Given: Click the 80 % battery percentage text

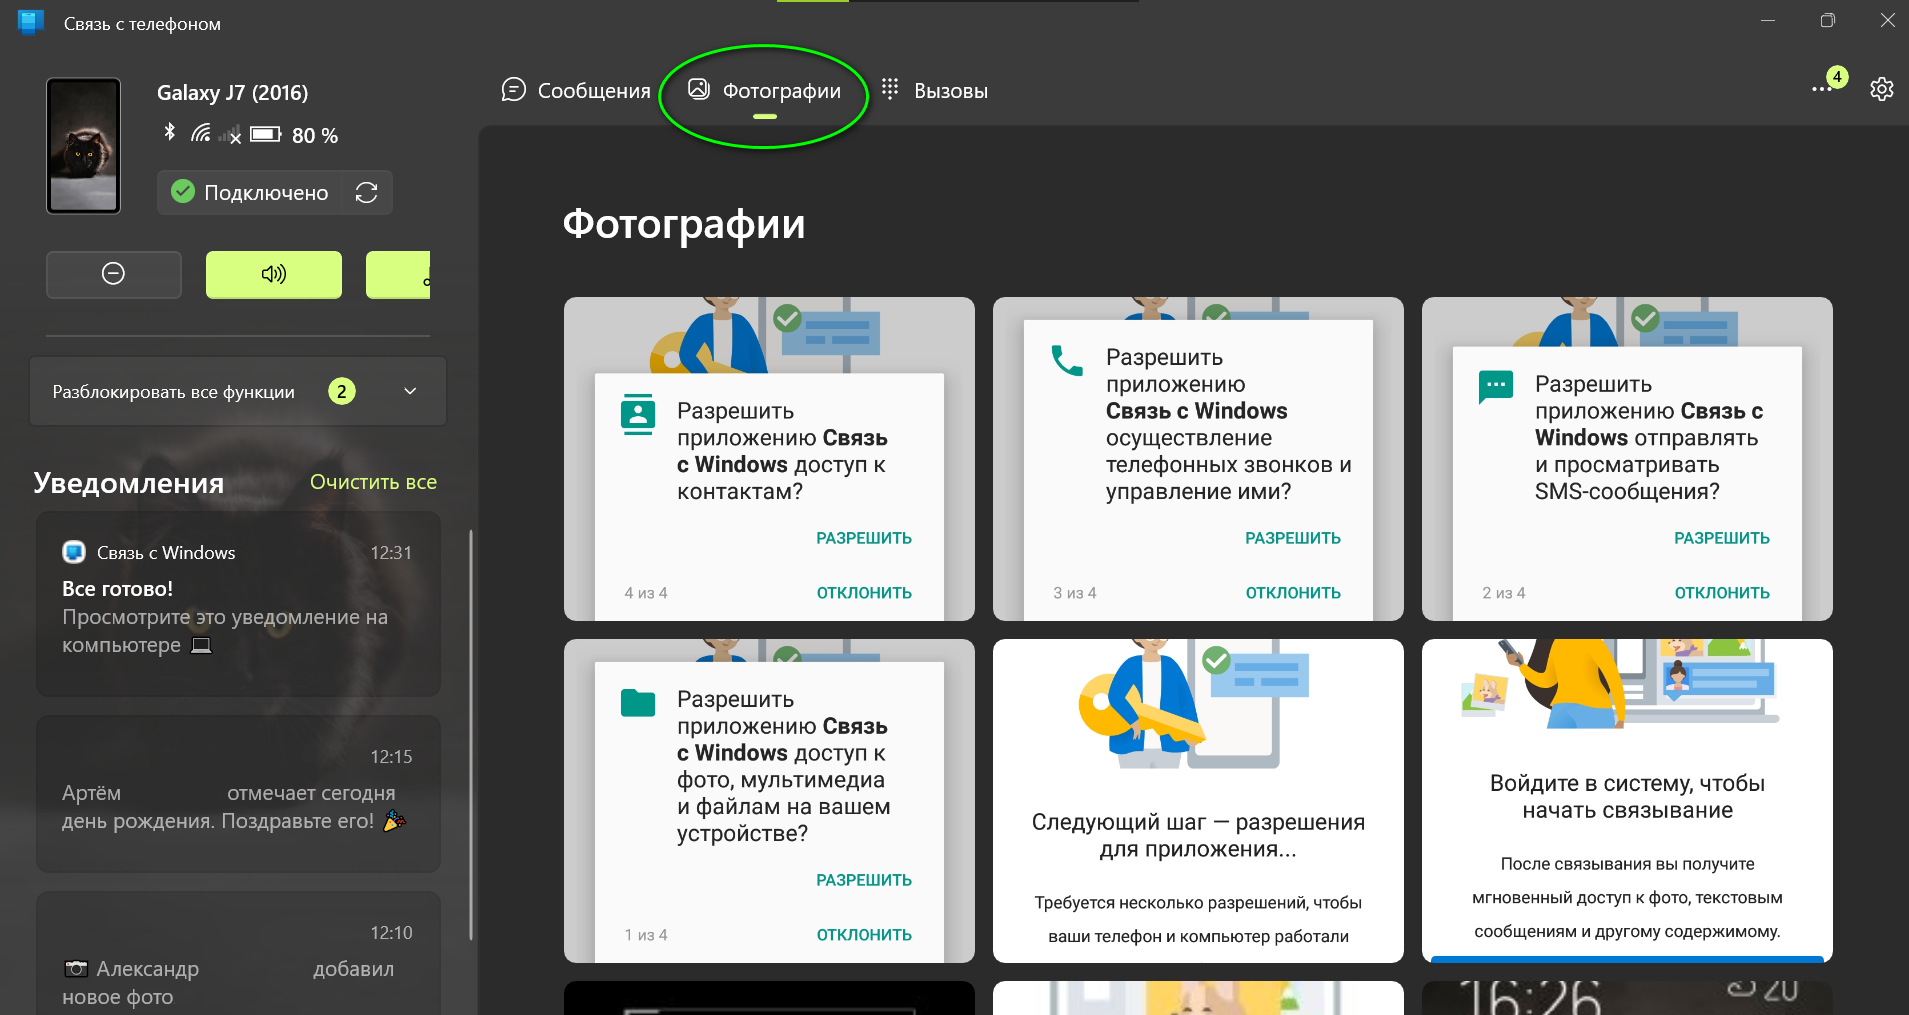Looking at the screenshot, I should point(315,135).
